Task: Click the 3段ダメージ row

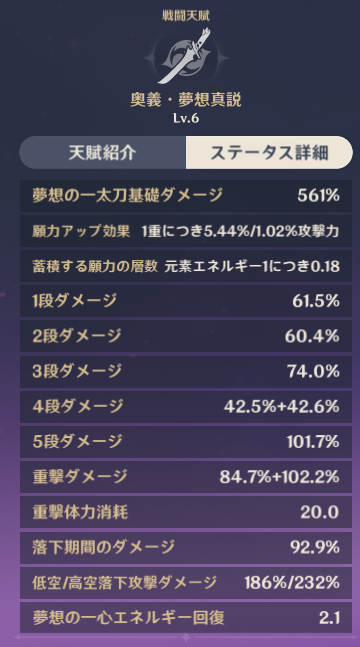Action: pos(186,372)
